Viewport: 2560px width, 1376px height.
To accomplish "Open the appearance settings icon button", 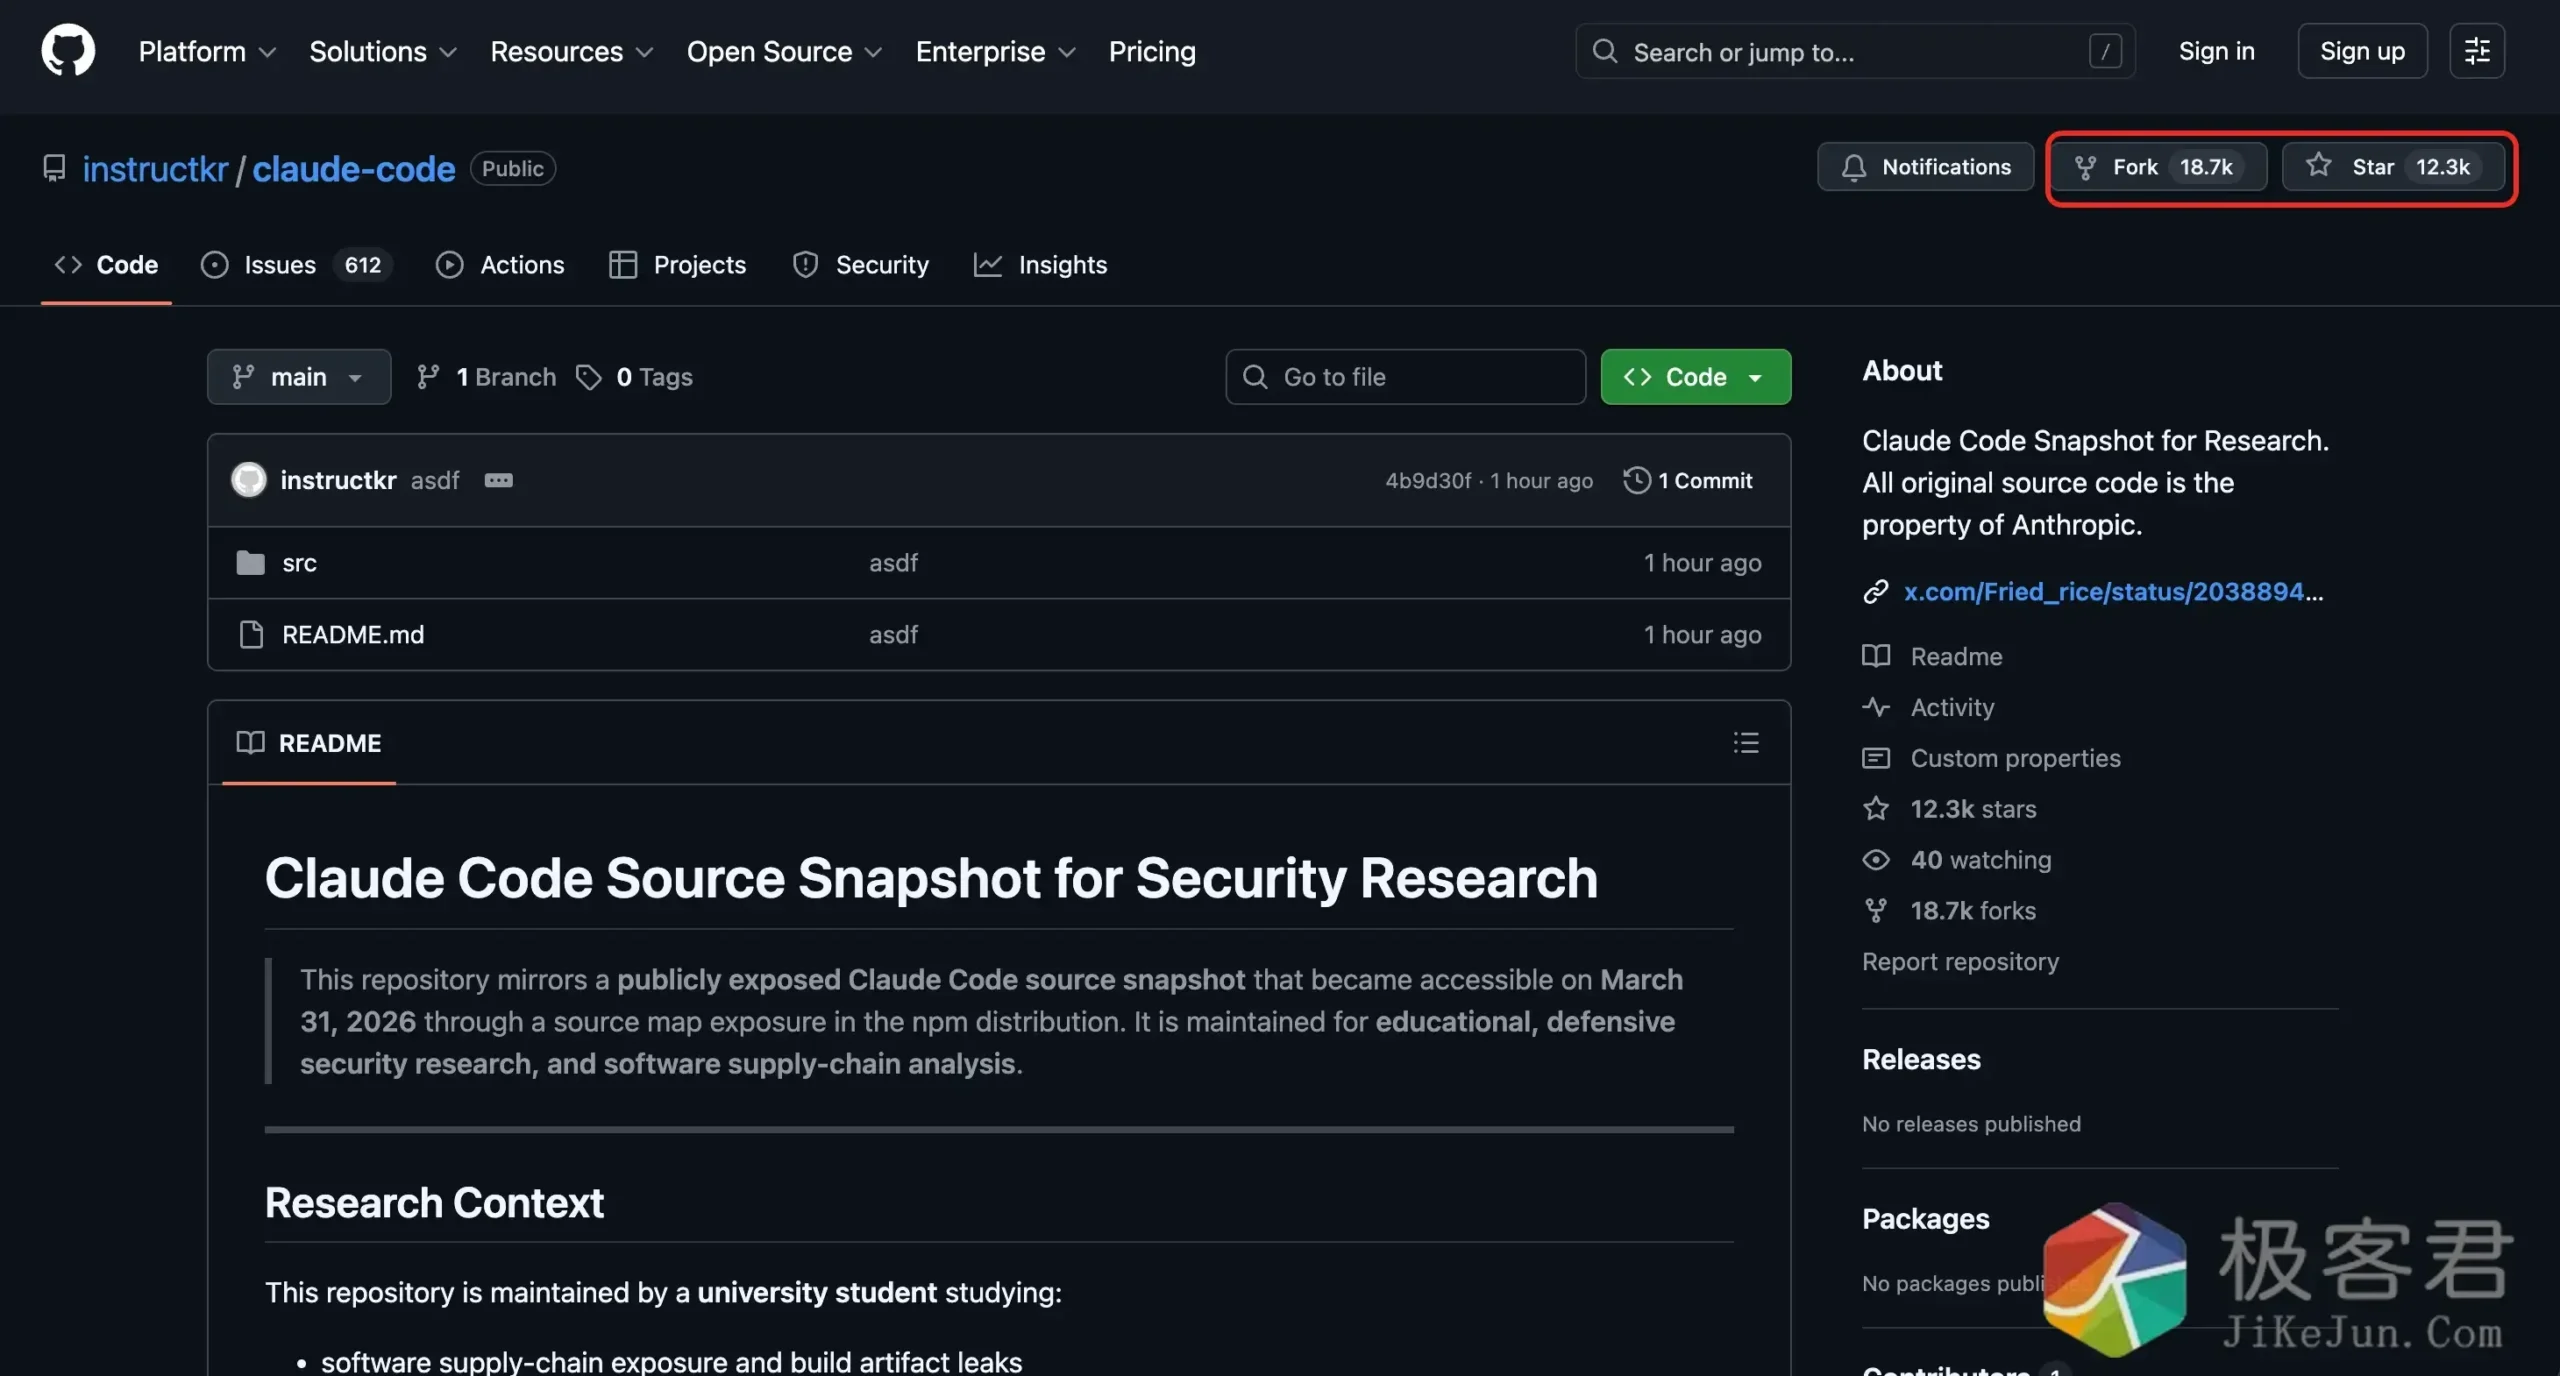I will pyautogui.click(x=2476, y=51).
